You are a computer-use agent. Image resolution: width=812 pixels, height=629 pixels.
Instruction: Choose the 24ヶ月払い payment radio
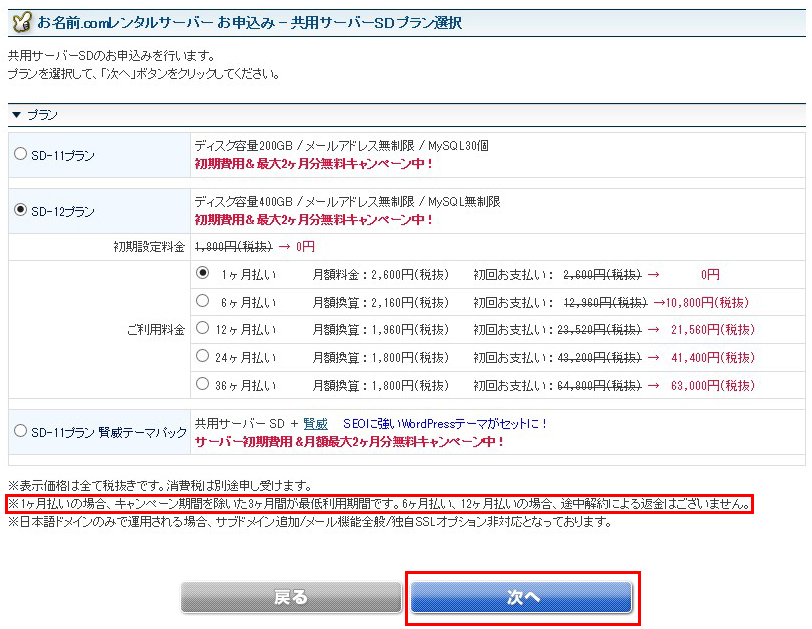(x=203, y=355)
